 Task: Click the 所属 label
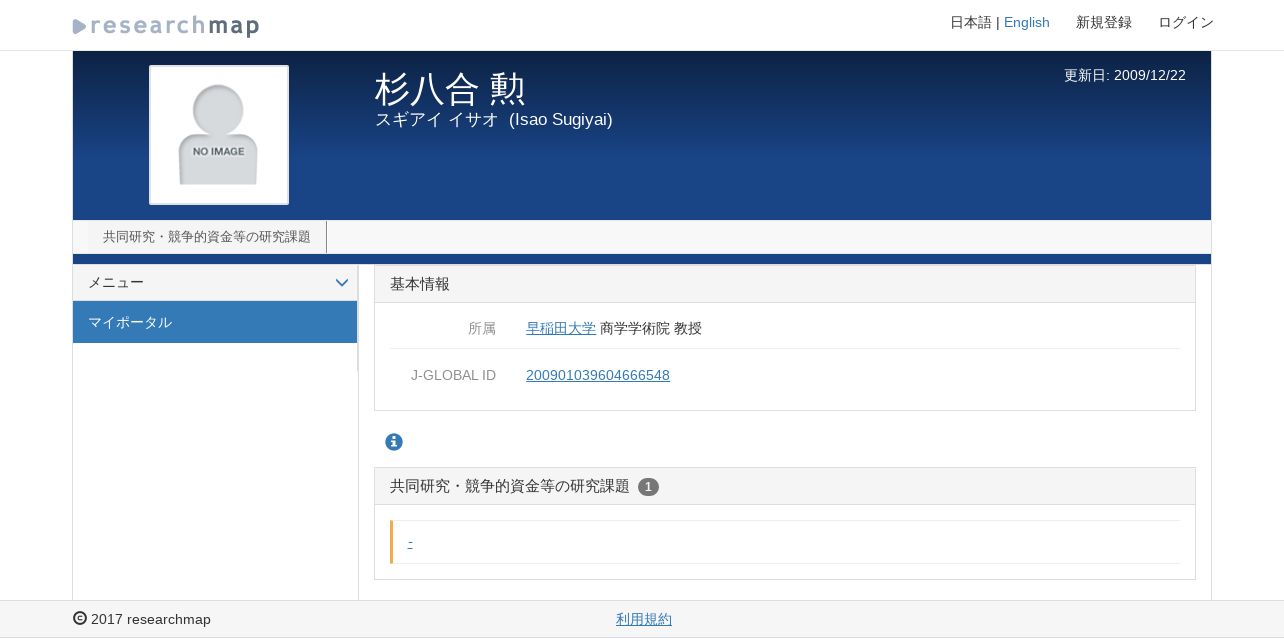(x=482, y=328)
